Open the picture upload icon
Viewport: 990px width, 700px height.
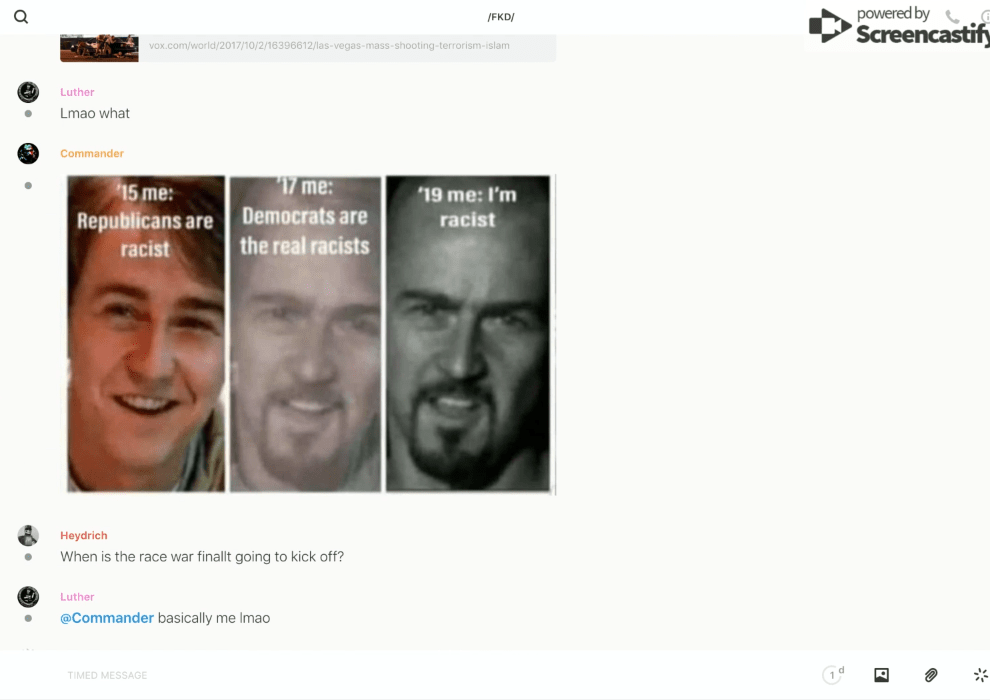881,675
